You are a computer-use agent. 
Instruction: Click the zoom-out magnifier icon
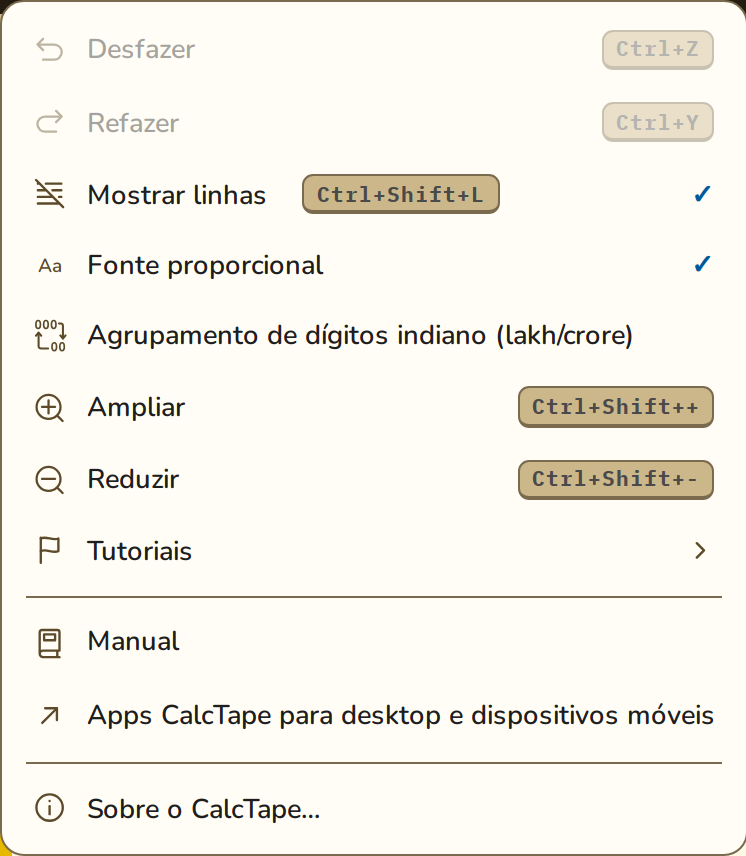50,480
